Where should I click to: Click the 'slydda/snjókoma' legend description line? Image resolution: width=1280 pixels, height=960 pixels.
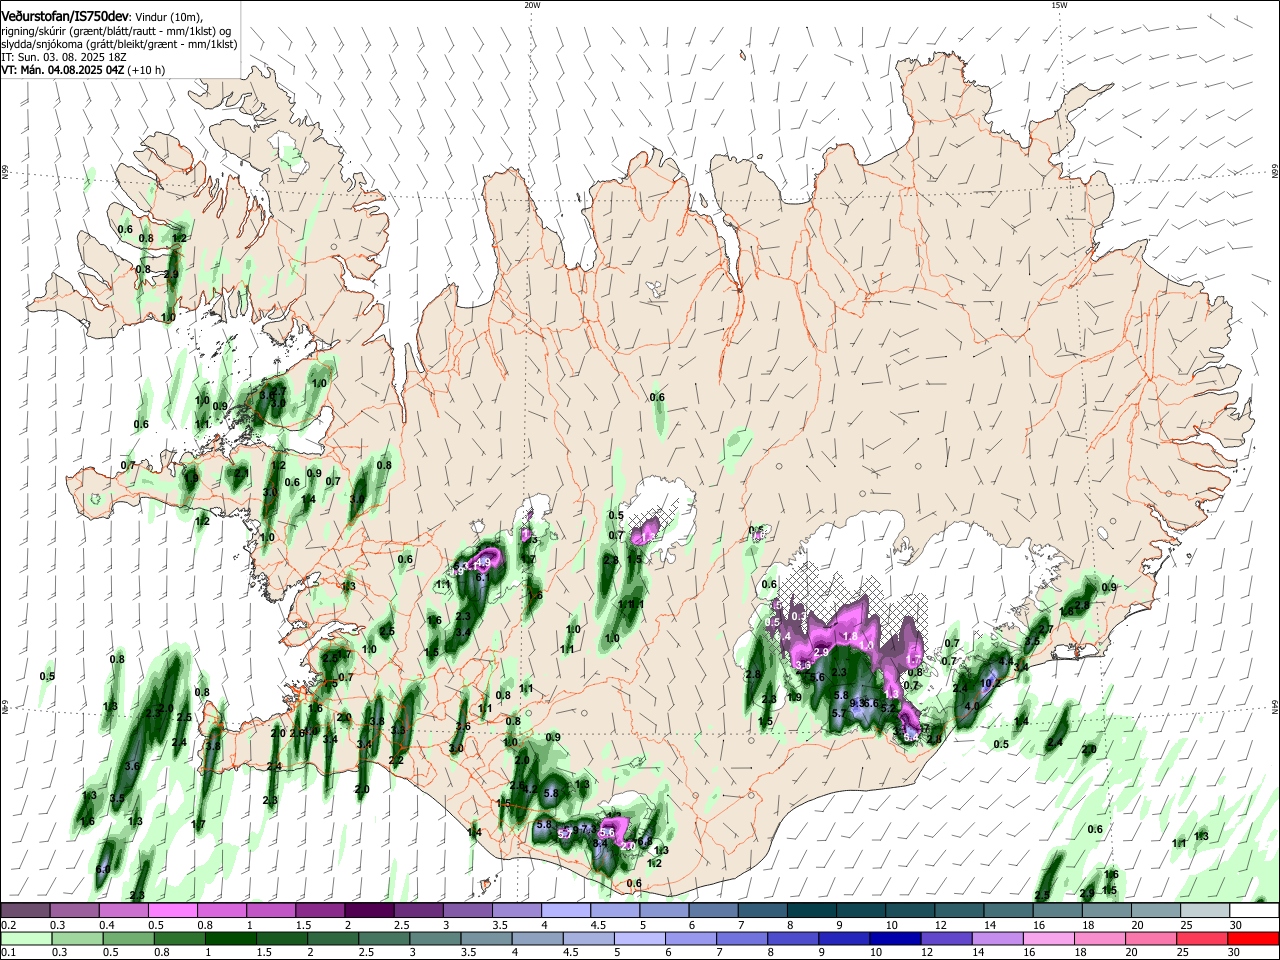coord(120,44)
